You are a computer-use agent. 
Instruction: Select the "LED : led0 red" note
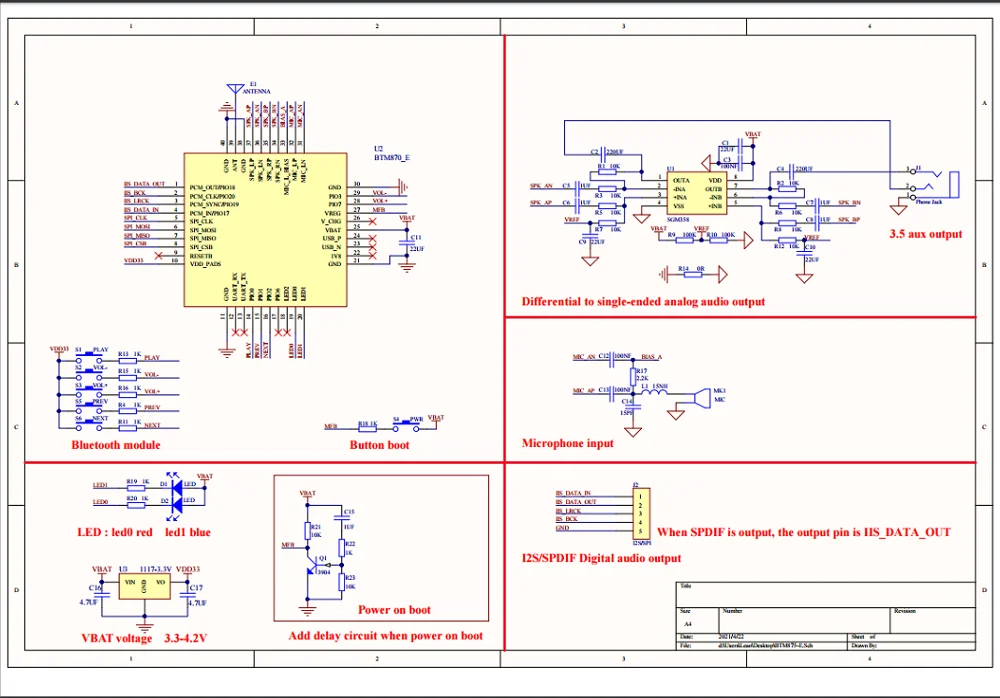coord(115,532)
